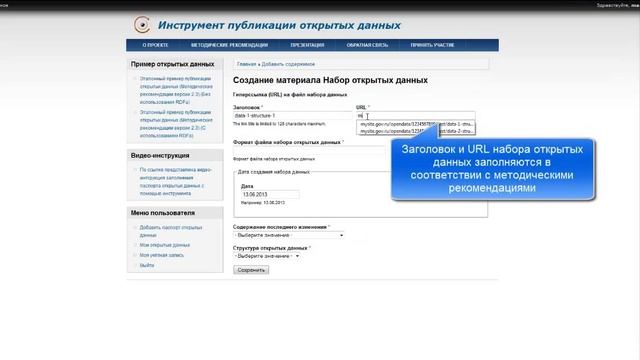This screenshot has width=640, height=360.
Task: Pick second URL suggestion ending data-2-stru
Action: click(x=416, y=131)
